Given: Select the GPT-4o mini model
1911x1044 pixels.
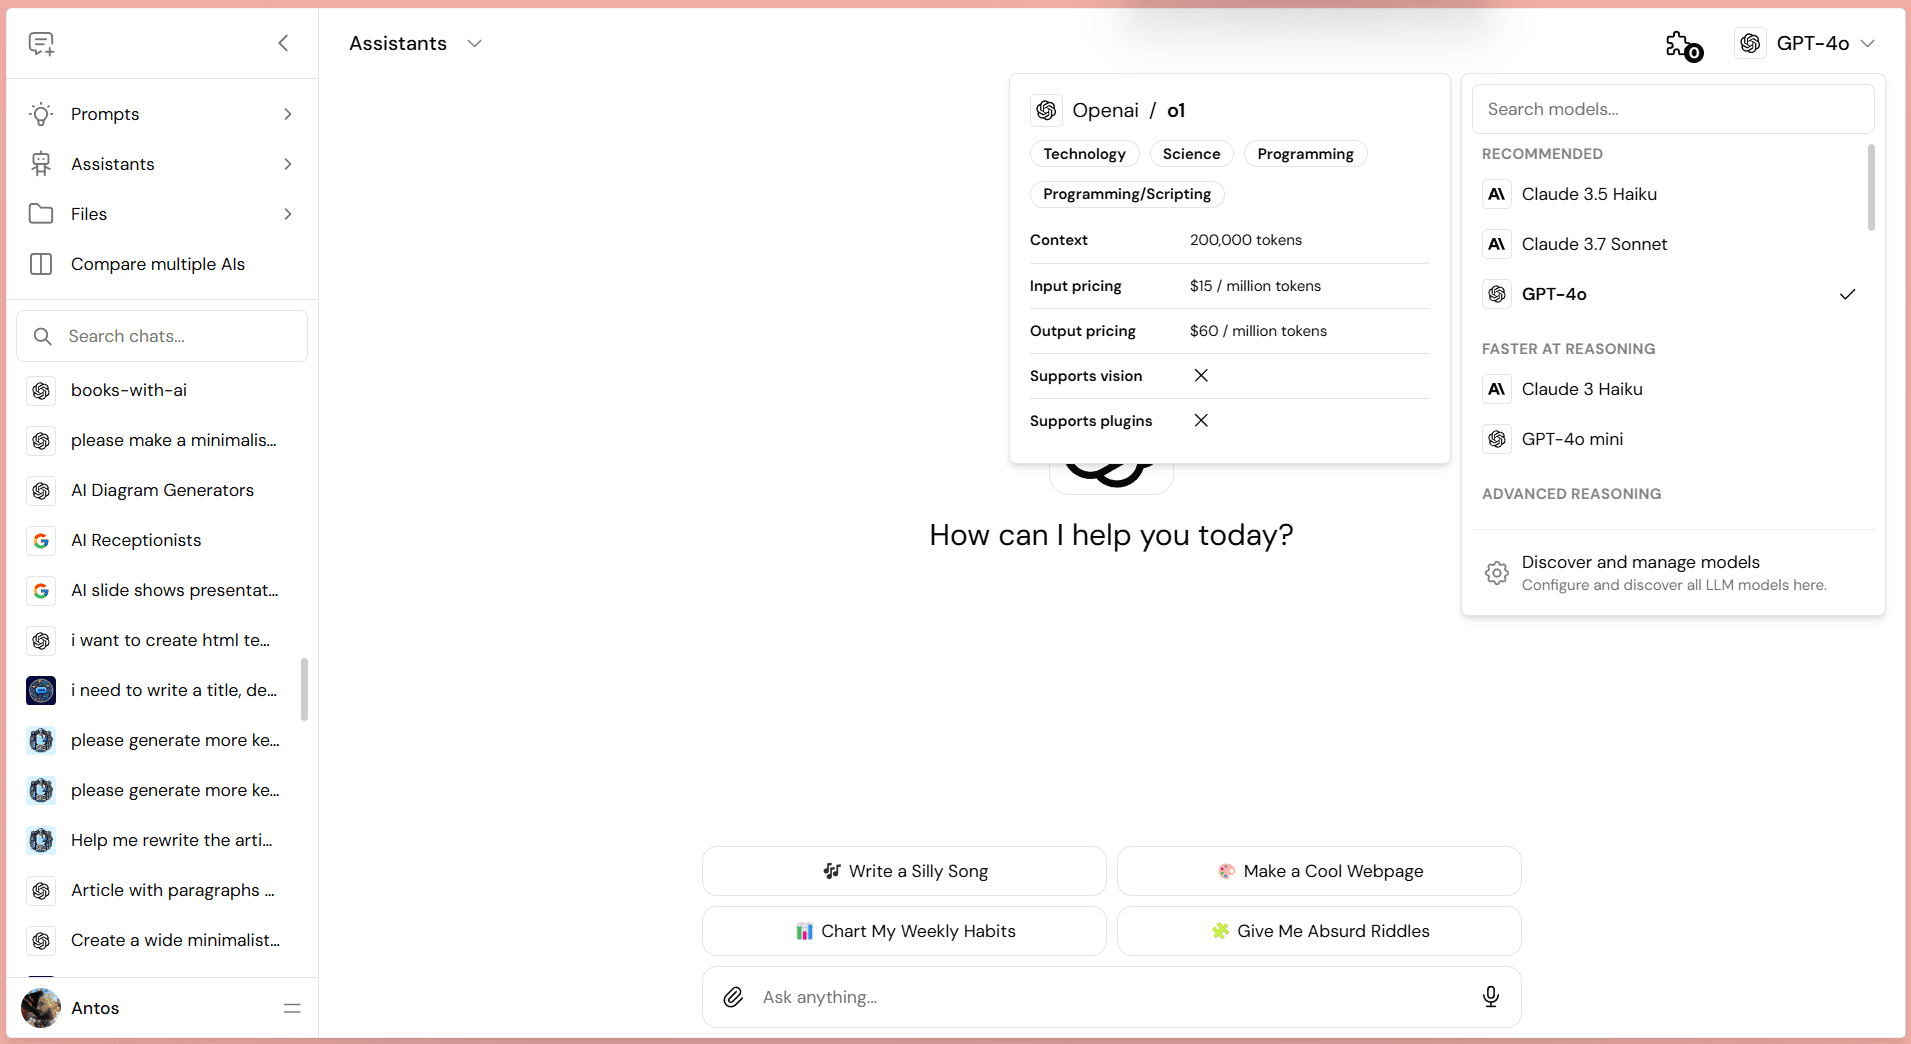Looking at the screenshot, I should 1669,439.
